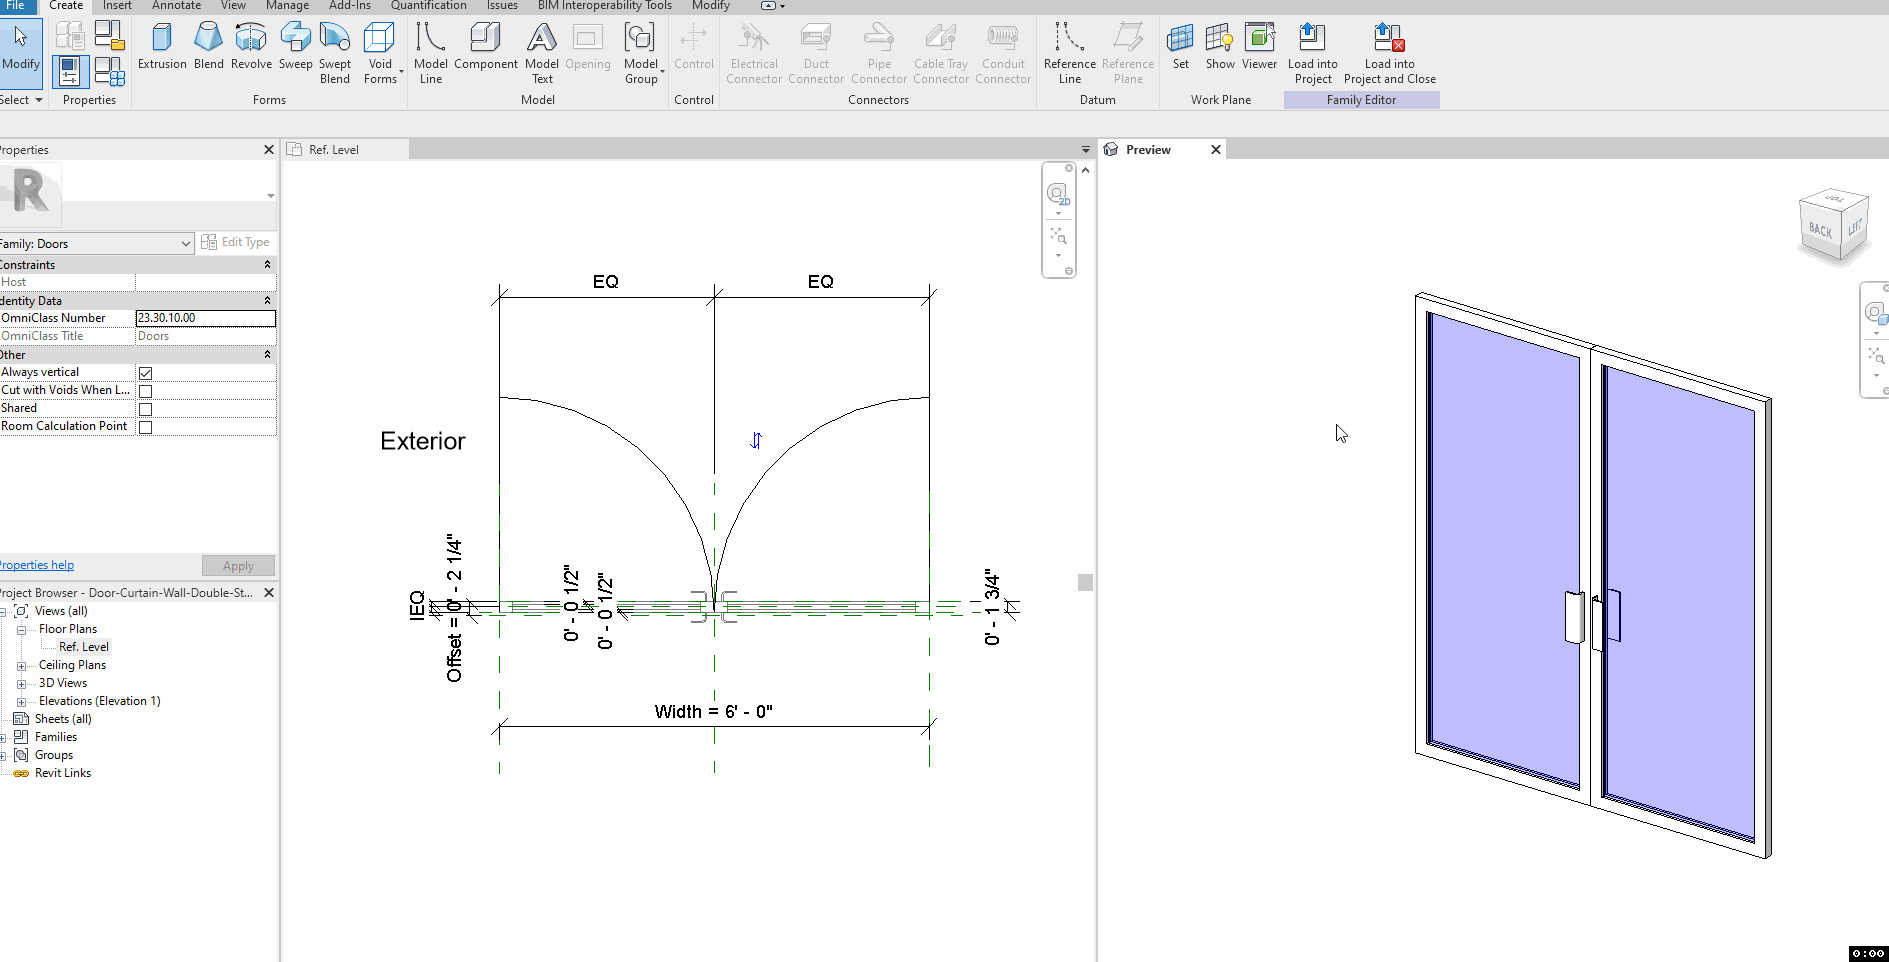This screenshot has width=1889, height=962.
Task: Choose the Swept Blend tool
Action: pyautogui.click(x=335, y=54)
